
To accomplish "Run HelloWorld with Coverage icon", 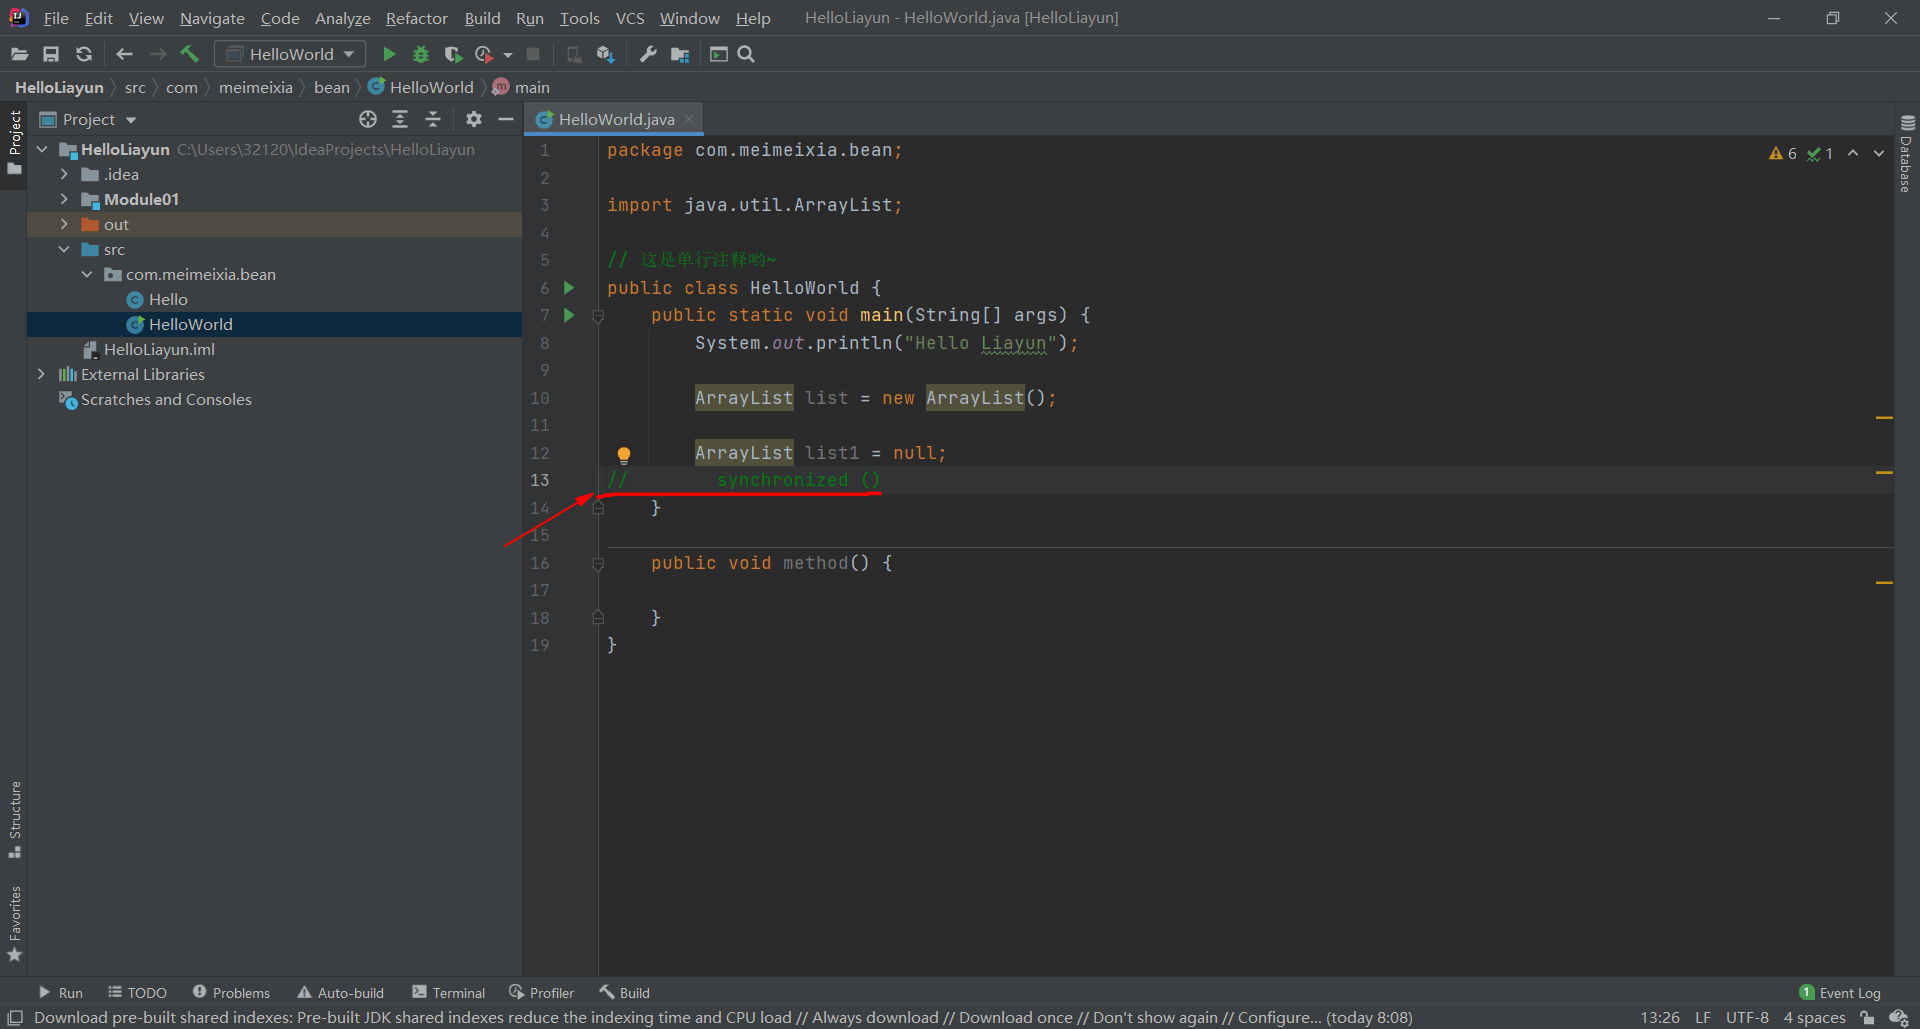I will [x=453, y=54].
